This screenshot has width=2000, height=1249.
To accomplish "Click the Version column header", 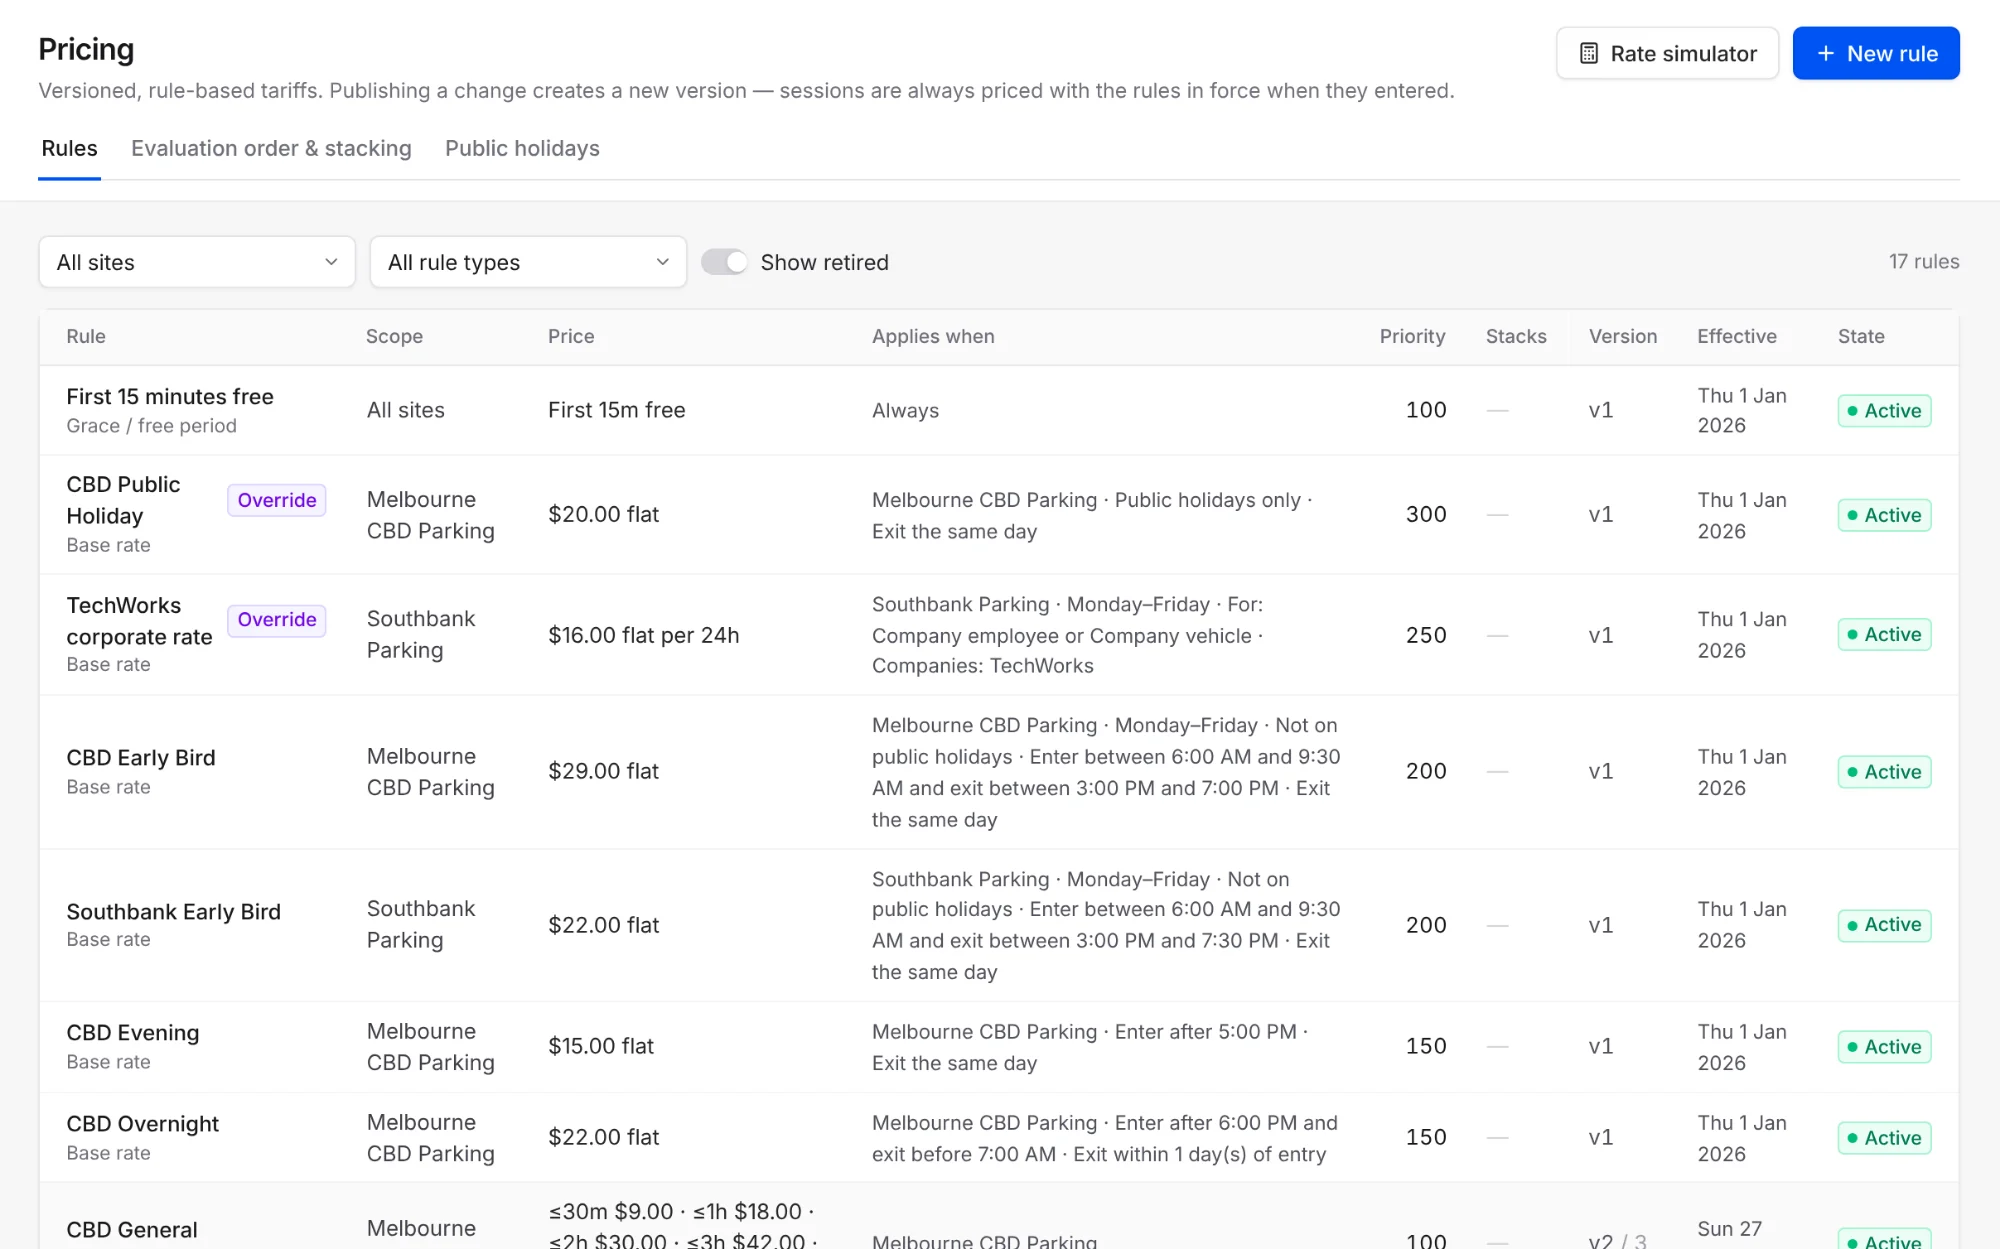I will [1623, 336].
